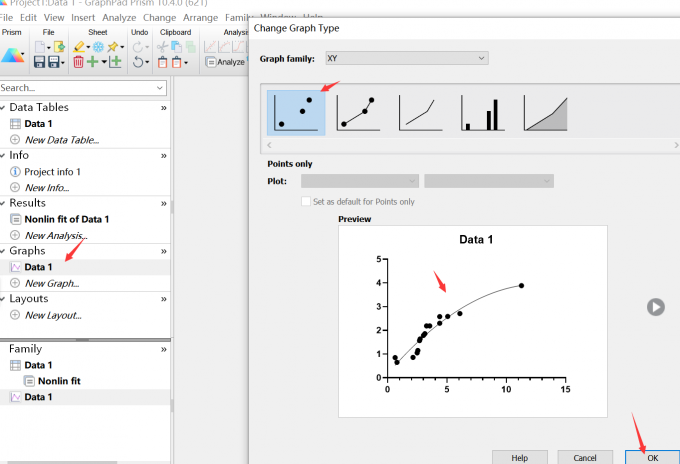Screen dimensions: 680x464
Task: Click the undo arrow icon
Action: pyautogui.click(x=137, y=62)
